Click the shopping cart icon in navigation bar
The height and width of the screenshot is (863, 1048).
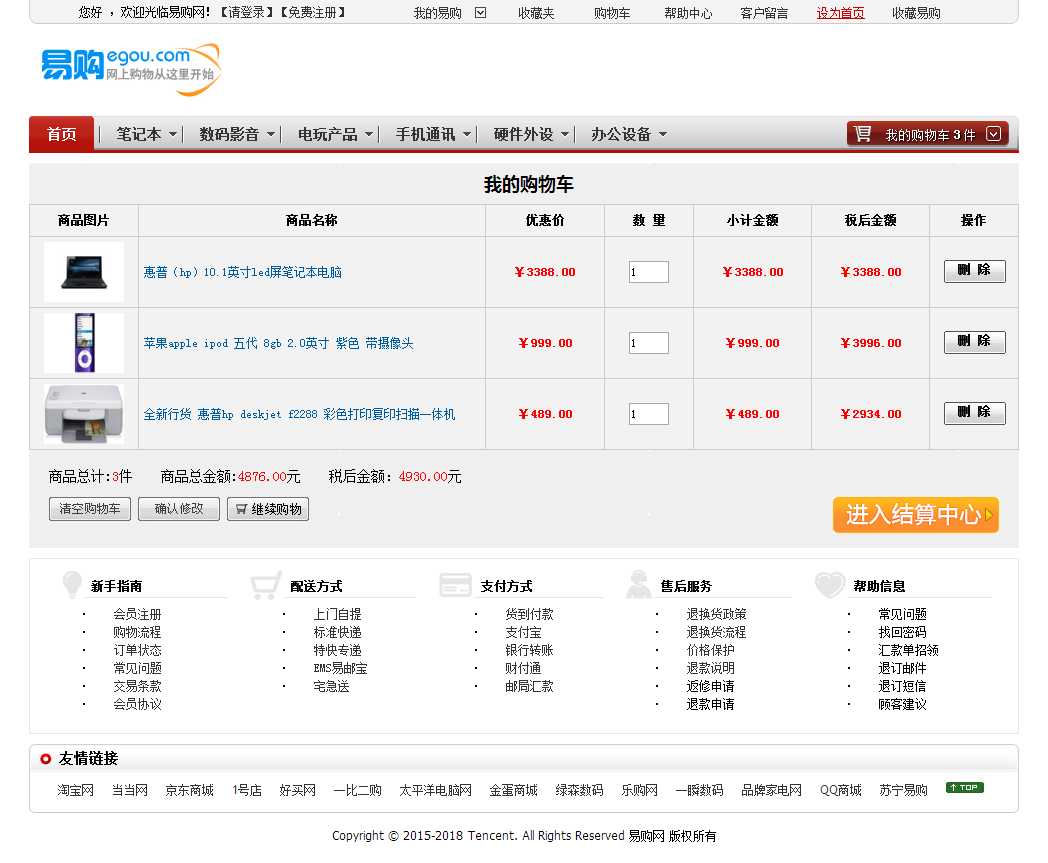(862, 134)
